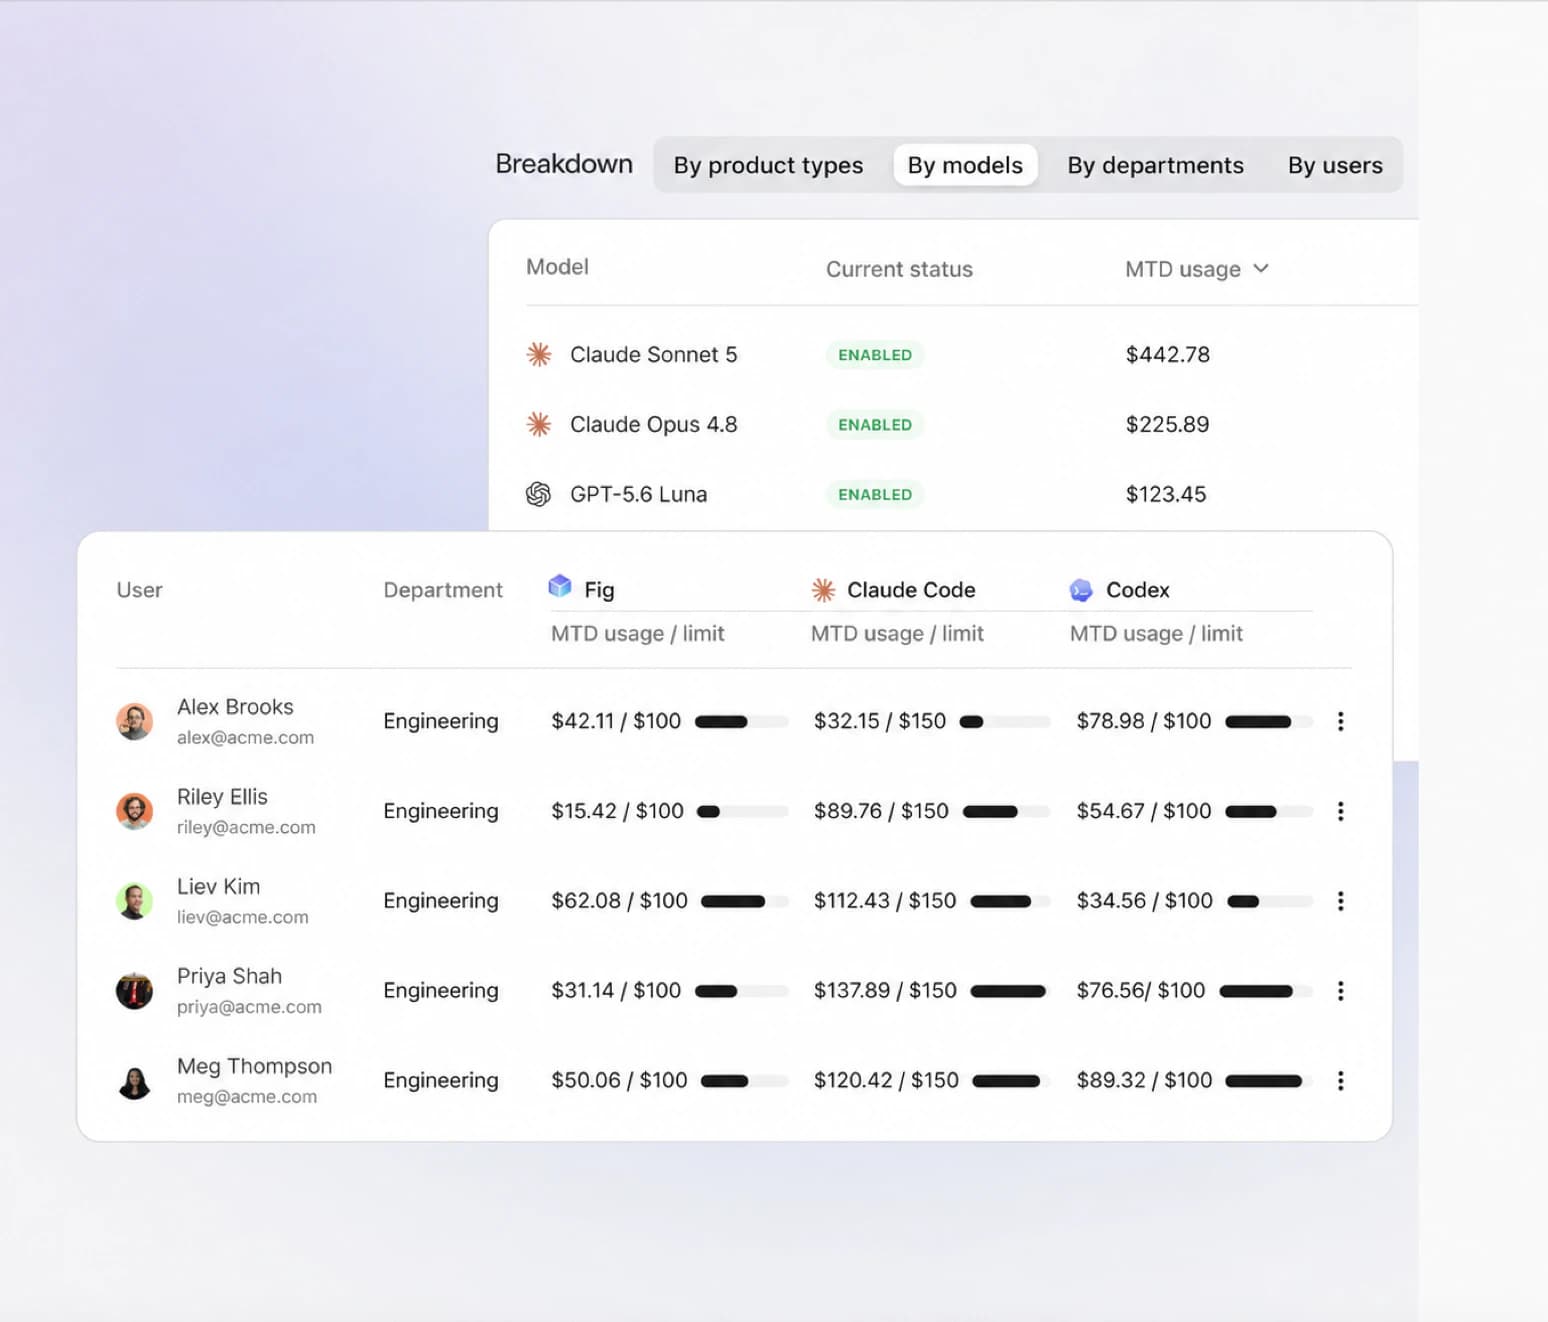Viewport: 1548px width, 1322px height.
Task: Click the Claude Sonnet 5 starburst icon
Action: pos(539,354)
